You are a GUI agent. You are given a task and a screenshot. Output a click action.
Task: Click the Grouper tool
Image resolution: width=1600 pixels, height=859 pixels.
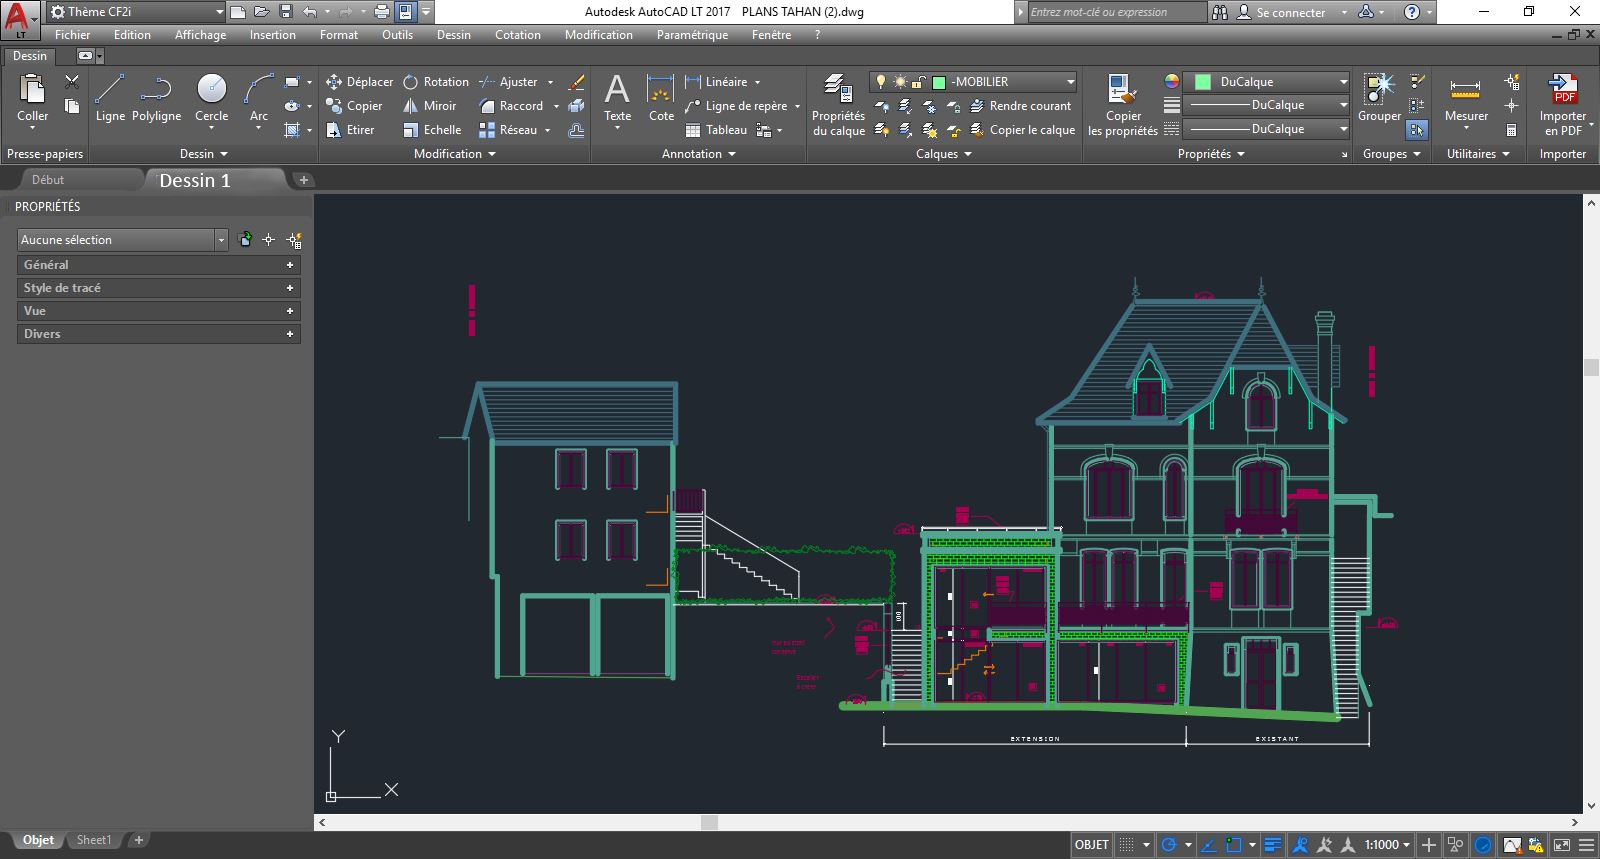pyautogui.click(x=1379, y=98)
